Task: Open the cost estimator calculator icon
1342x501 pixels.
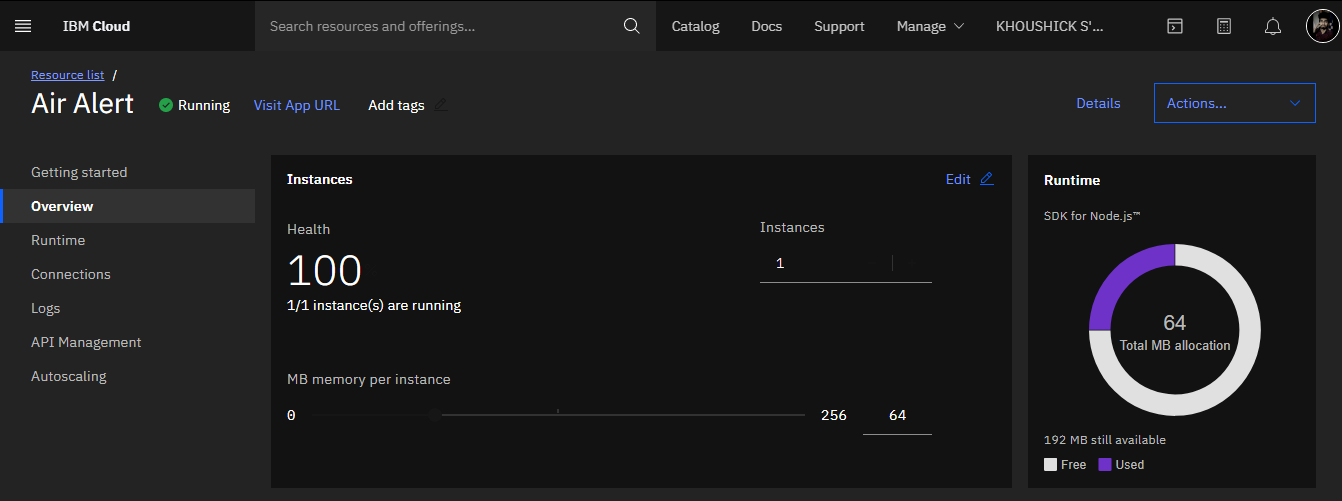Action: [x=1224, y=26]
